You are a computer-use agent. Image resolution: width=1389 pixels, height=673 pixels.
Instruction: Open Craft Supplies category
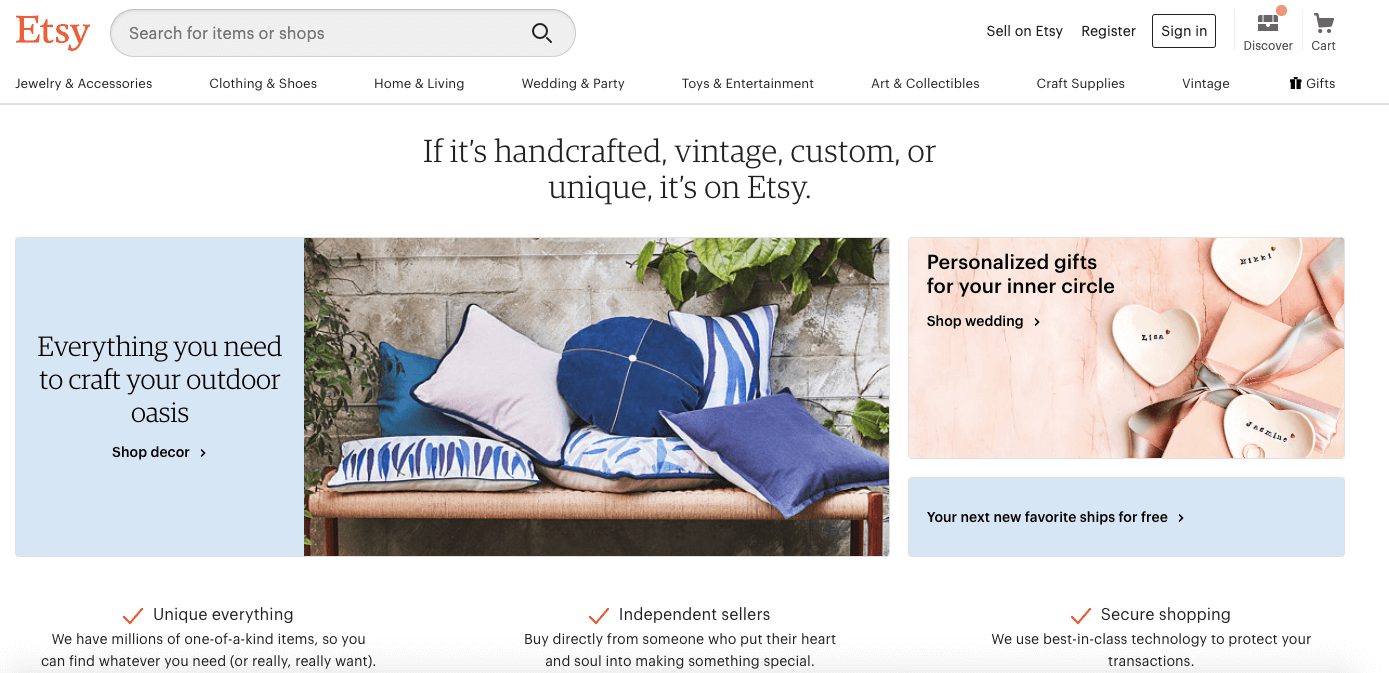(x=1080, y=84)
